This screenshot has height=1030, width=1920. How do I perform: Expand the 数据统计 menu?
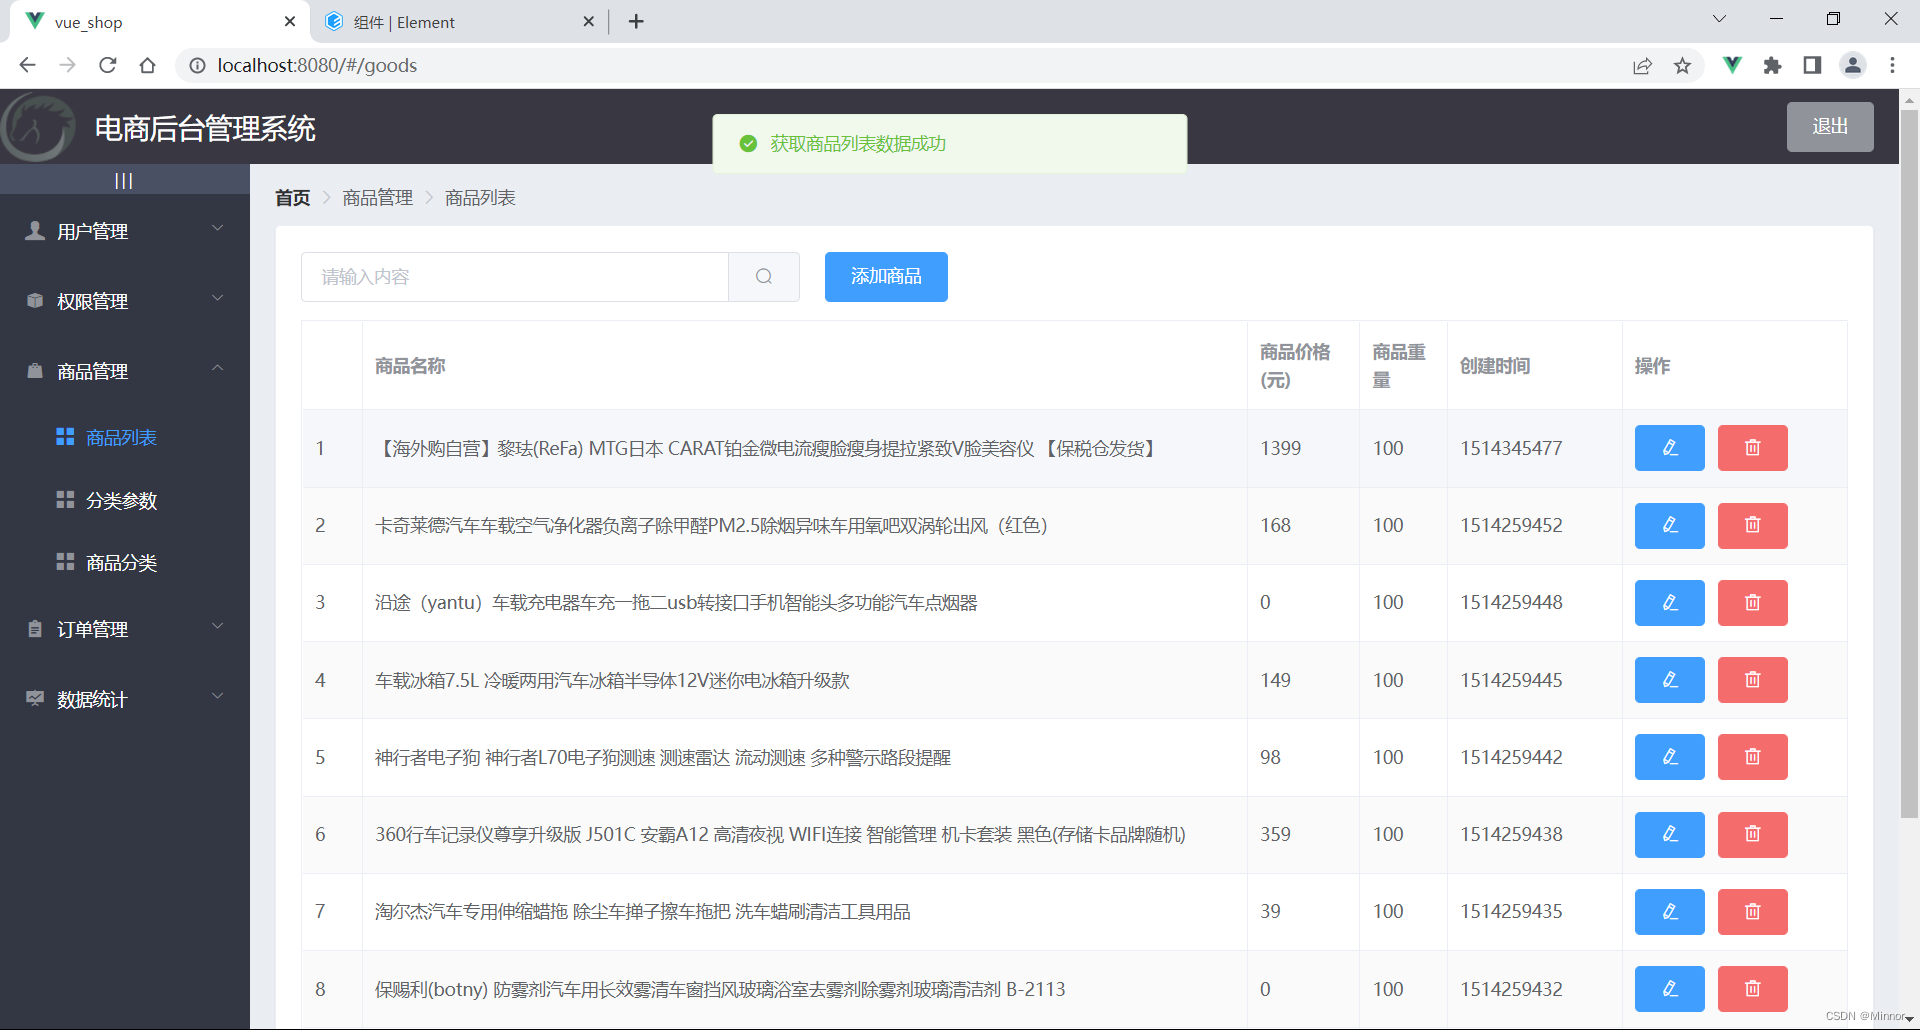125,699
